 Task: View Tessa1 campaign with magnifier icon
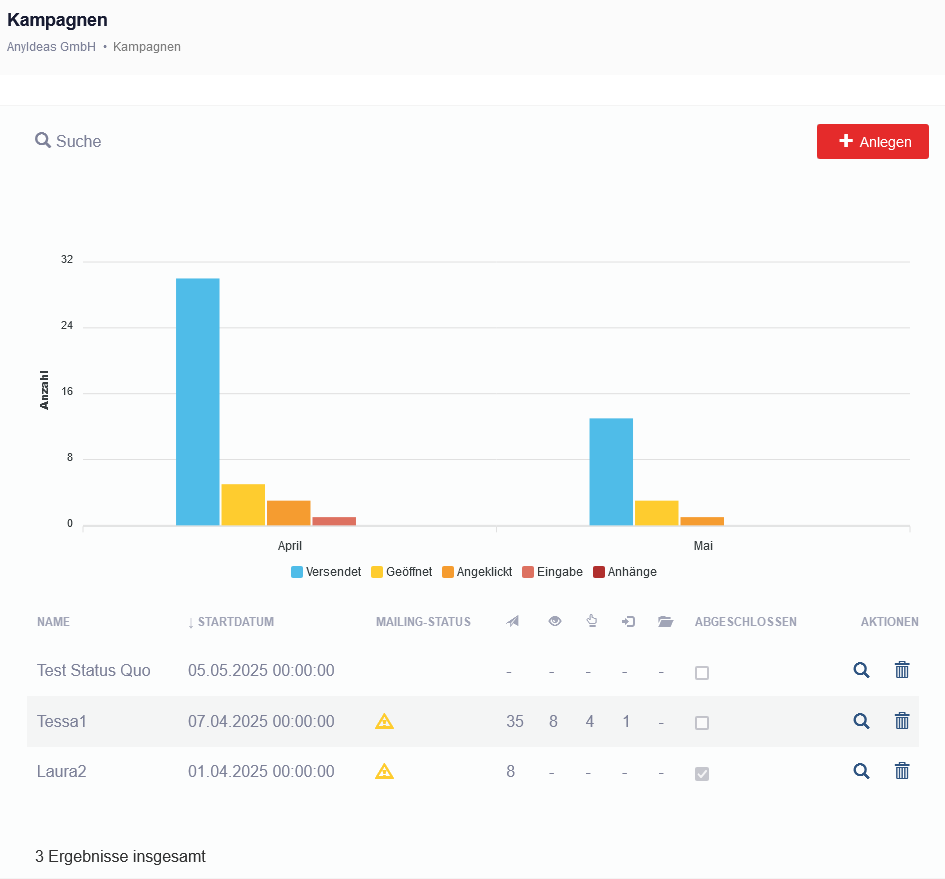[861, 720]
